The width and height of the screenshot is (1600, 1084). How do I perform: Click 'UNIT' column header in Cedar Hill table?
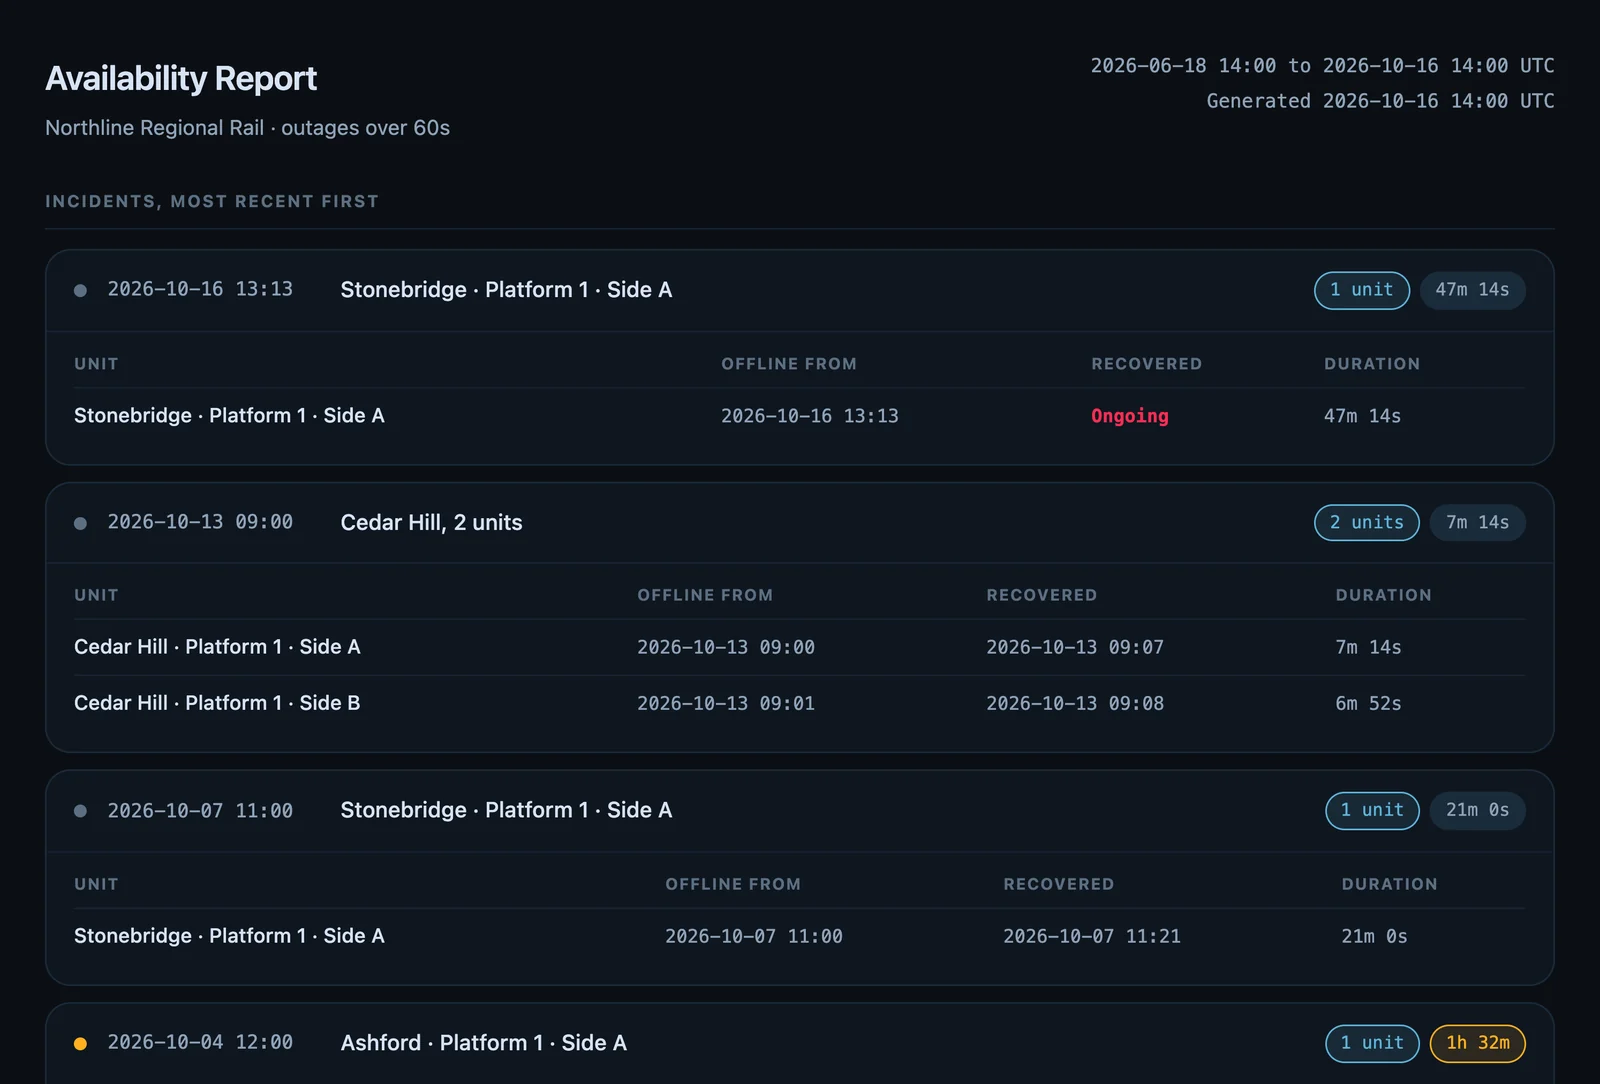(96, 595)
